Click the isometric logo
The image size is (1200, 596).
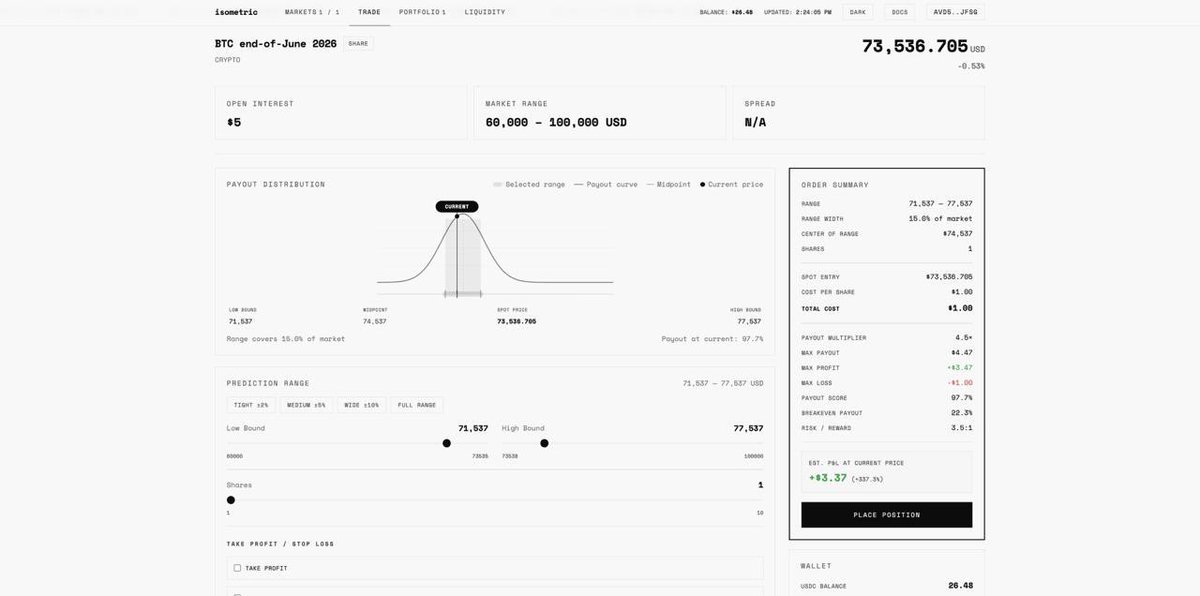point(236,12)
